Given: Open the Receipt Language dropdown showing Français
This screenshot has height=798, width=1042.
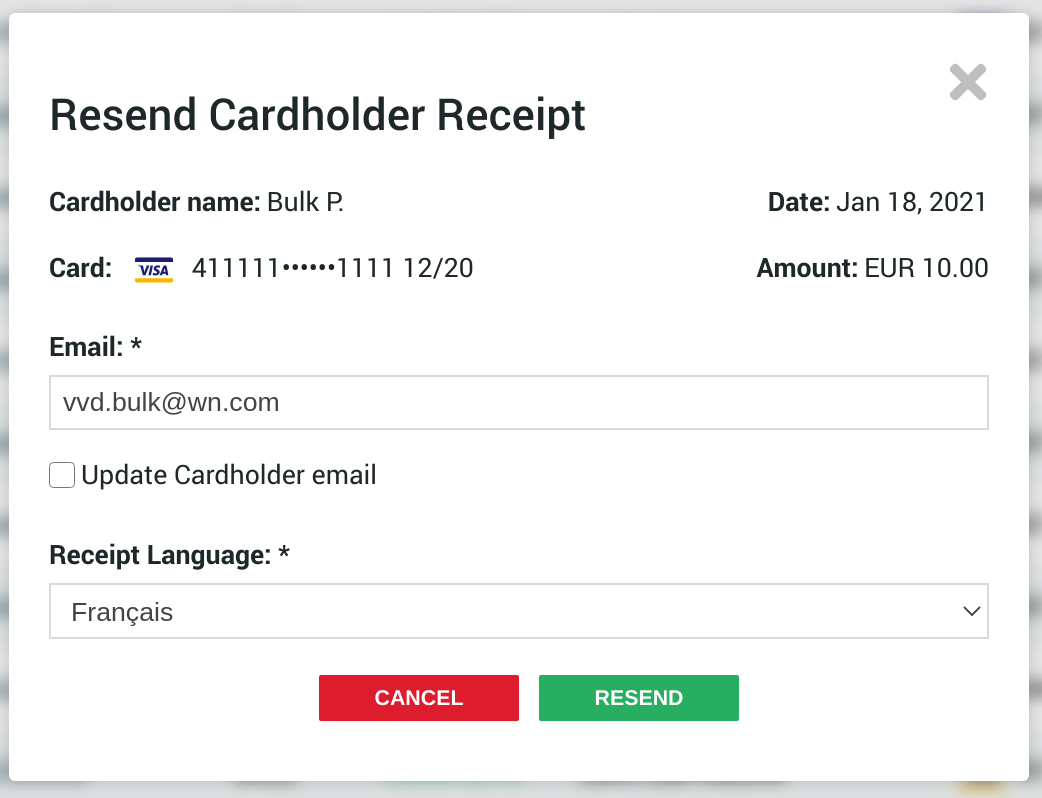Looking at the screenshot, I should pos(518,611).
